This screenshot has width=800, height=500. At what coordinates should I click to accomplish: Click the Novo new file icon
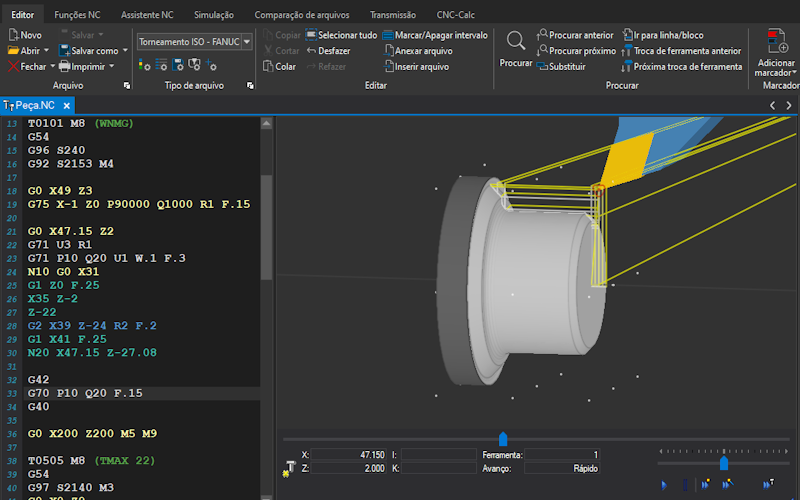pos(13,35)
